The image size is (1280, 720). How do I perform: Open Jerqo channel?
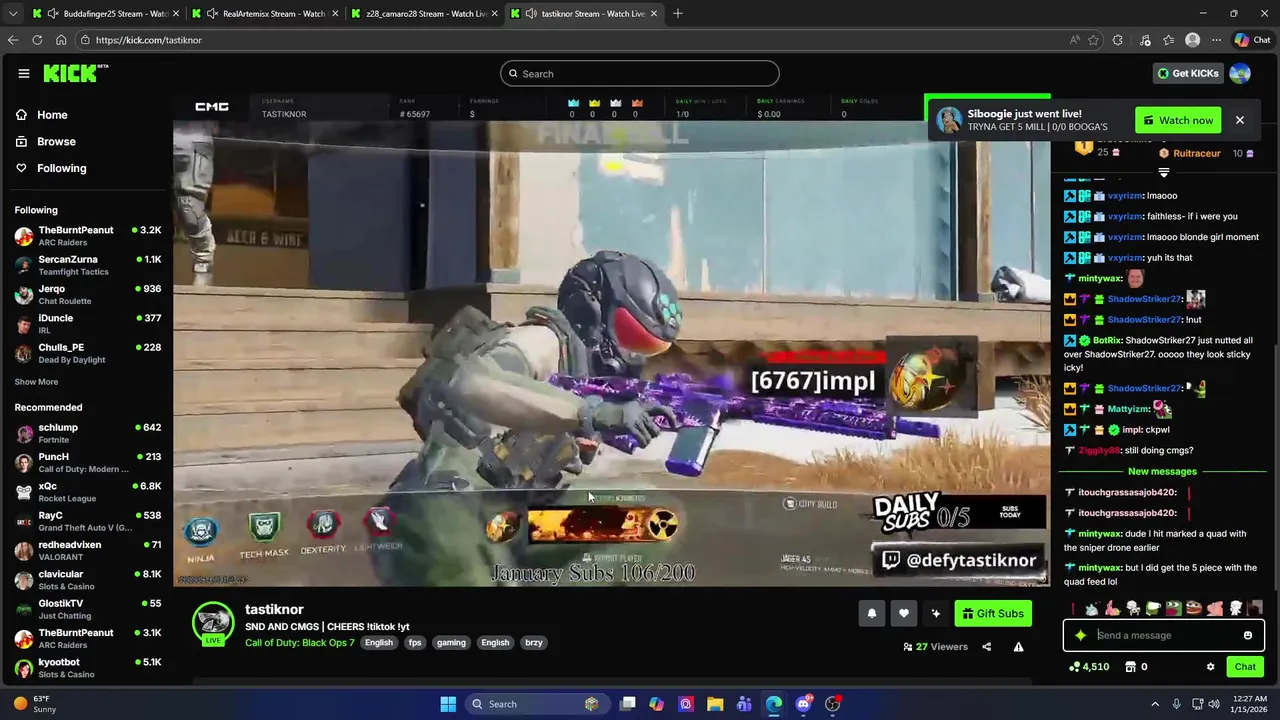click(87, 295)
